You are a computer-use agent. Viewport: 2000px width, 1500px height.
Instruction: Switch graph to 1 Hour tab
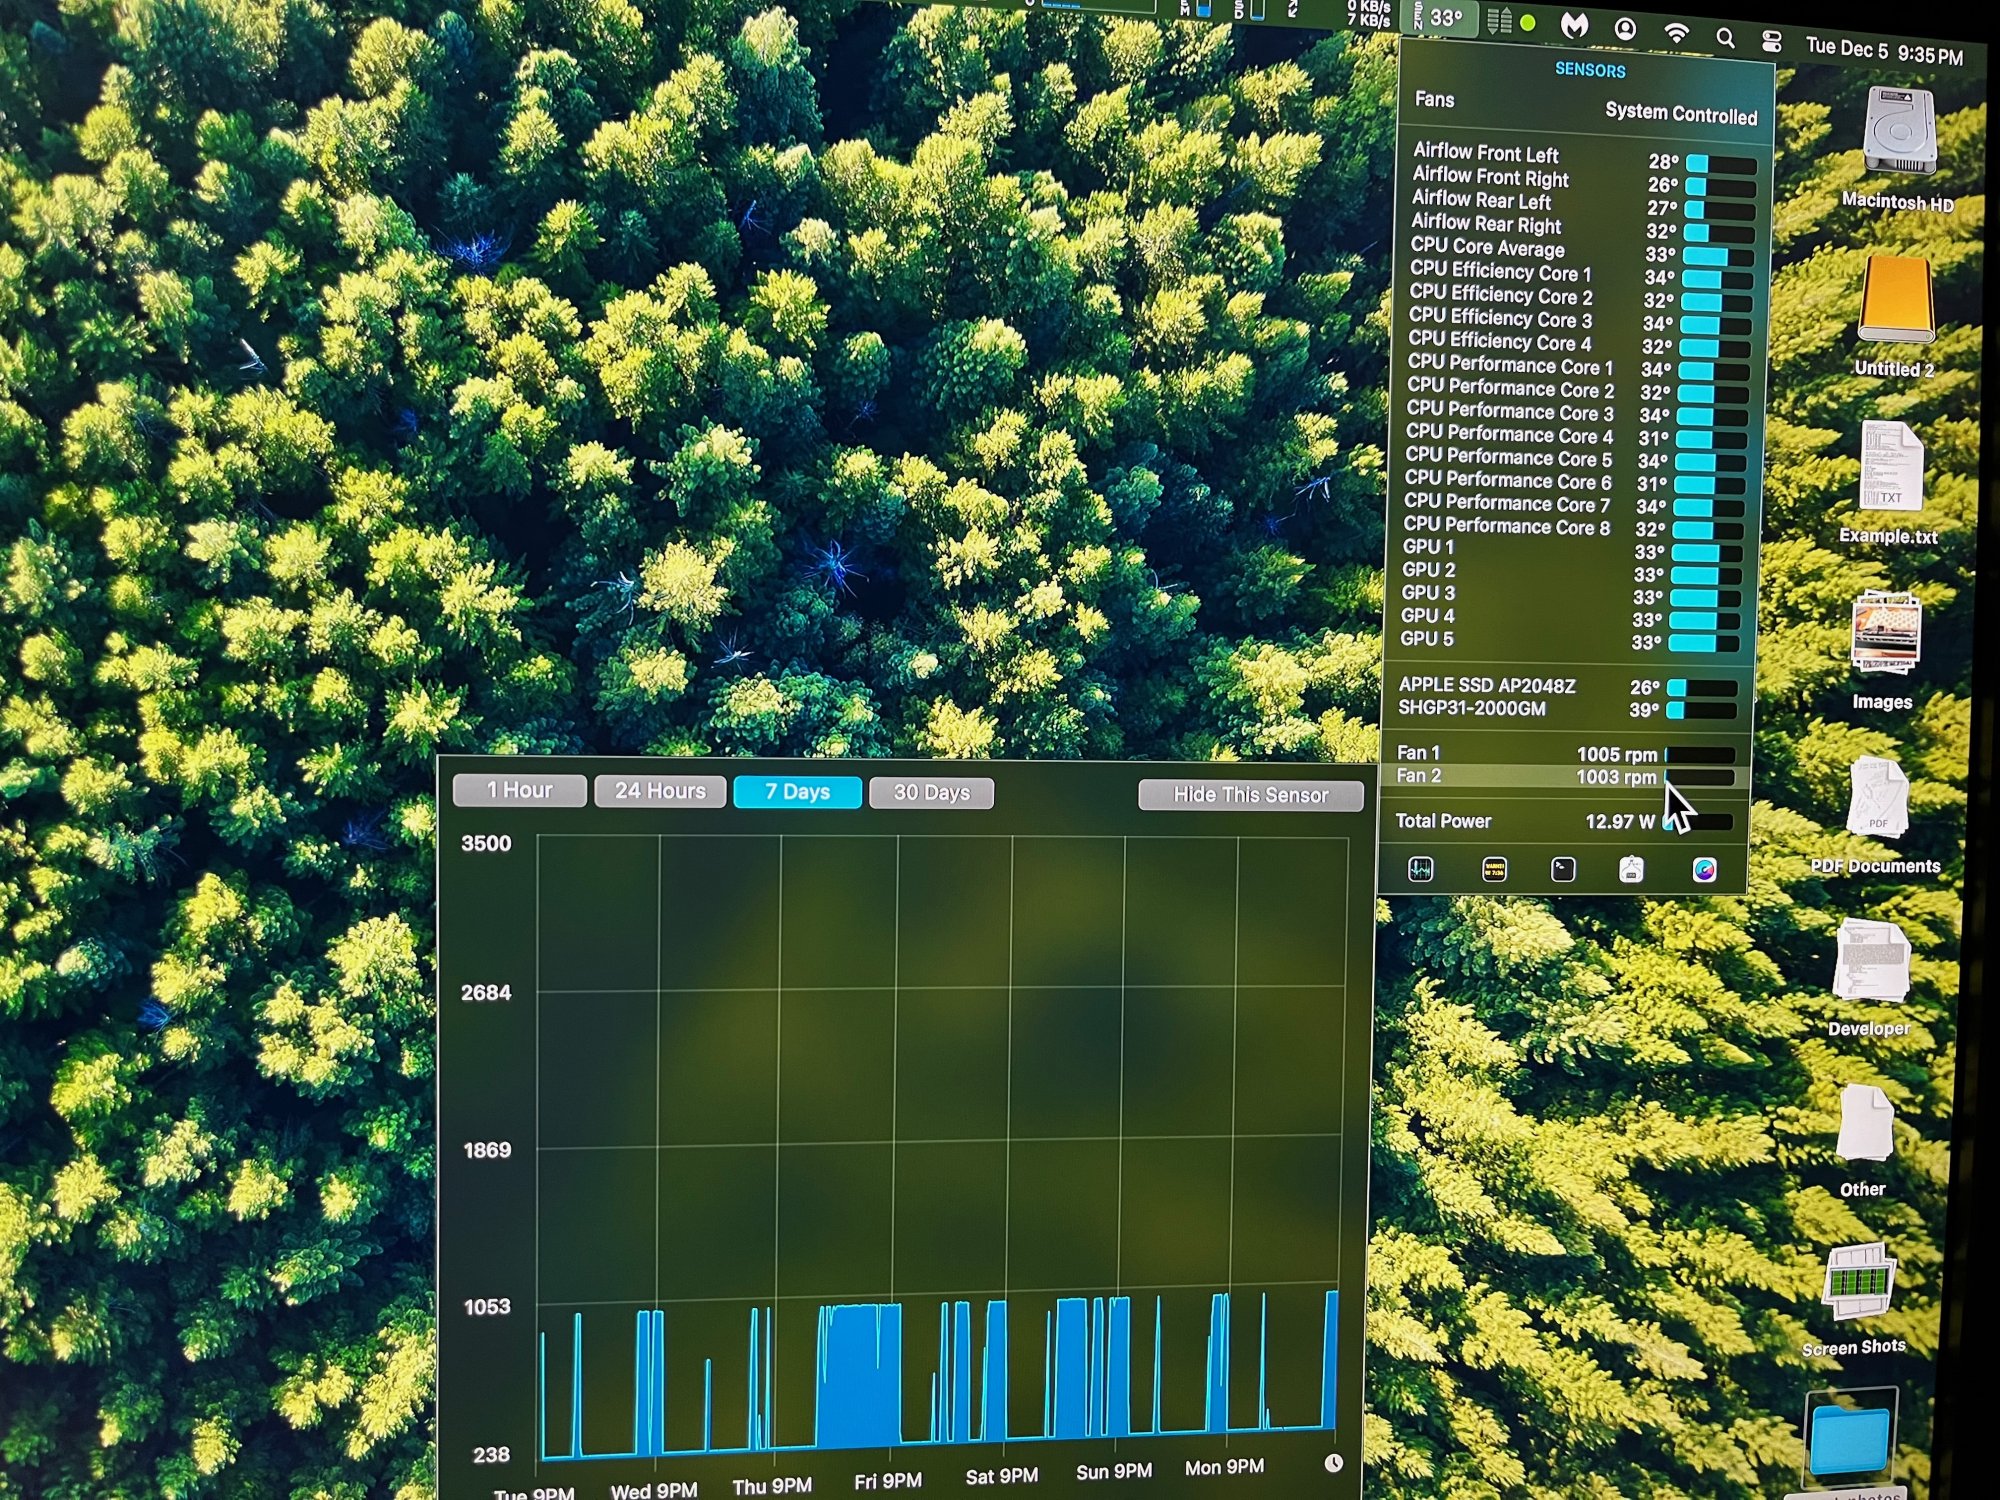(519, 790)
